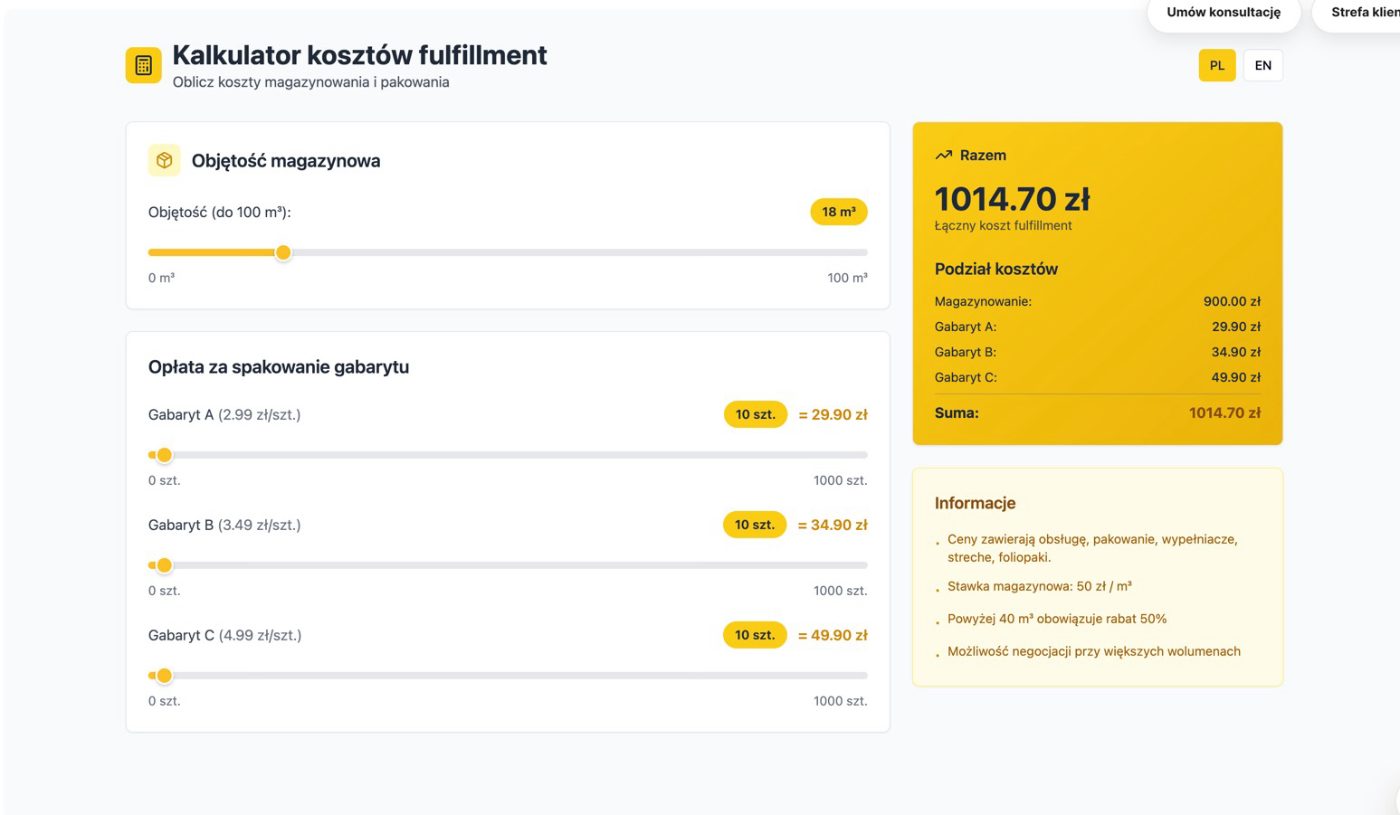
Task: Click the Kalkulator kosztów fulfillment heading
Action: (x=360, y=55)
